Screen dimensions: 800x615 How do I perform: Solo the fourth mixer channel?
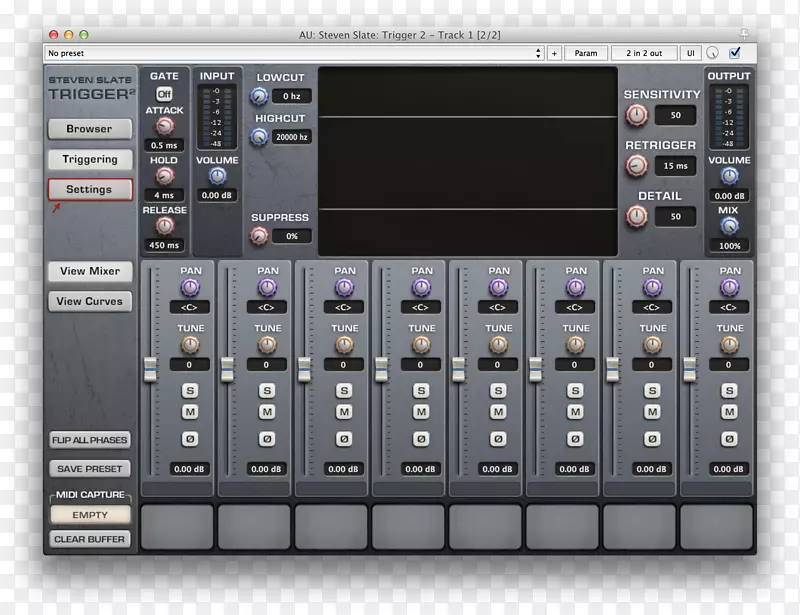tap(421, 391)
